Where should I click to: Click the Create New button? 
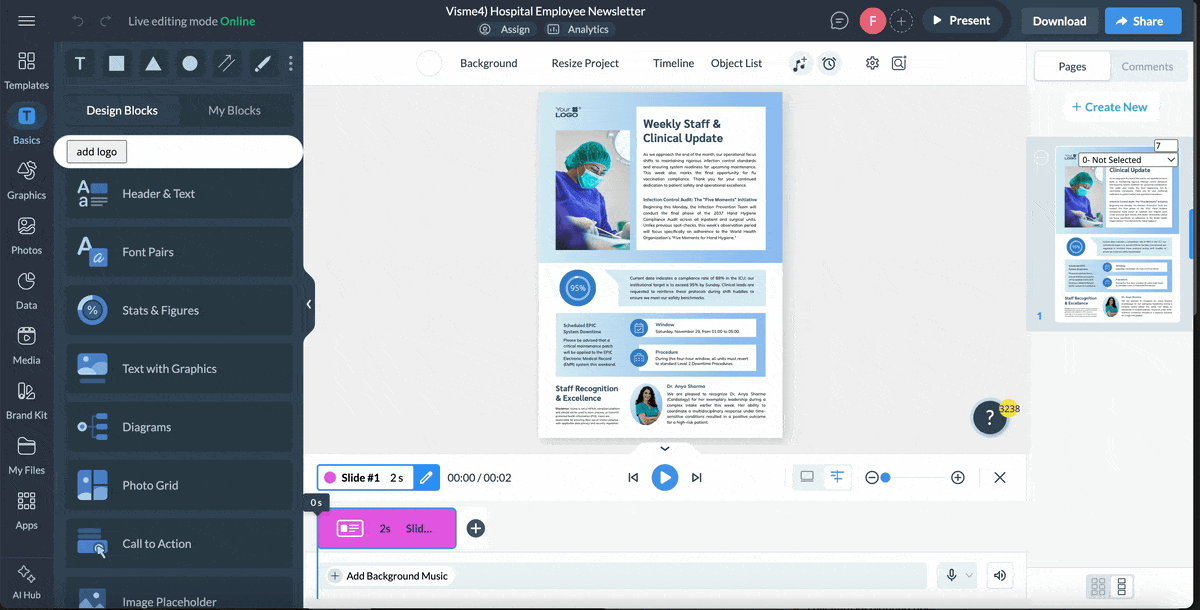pyautogui.click(x=1111, y=107)
